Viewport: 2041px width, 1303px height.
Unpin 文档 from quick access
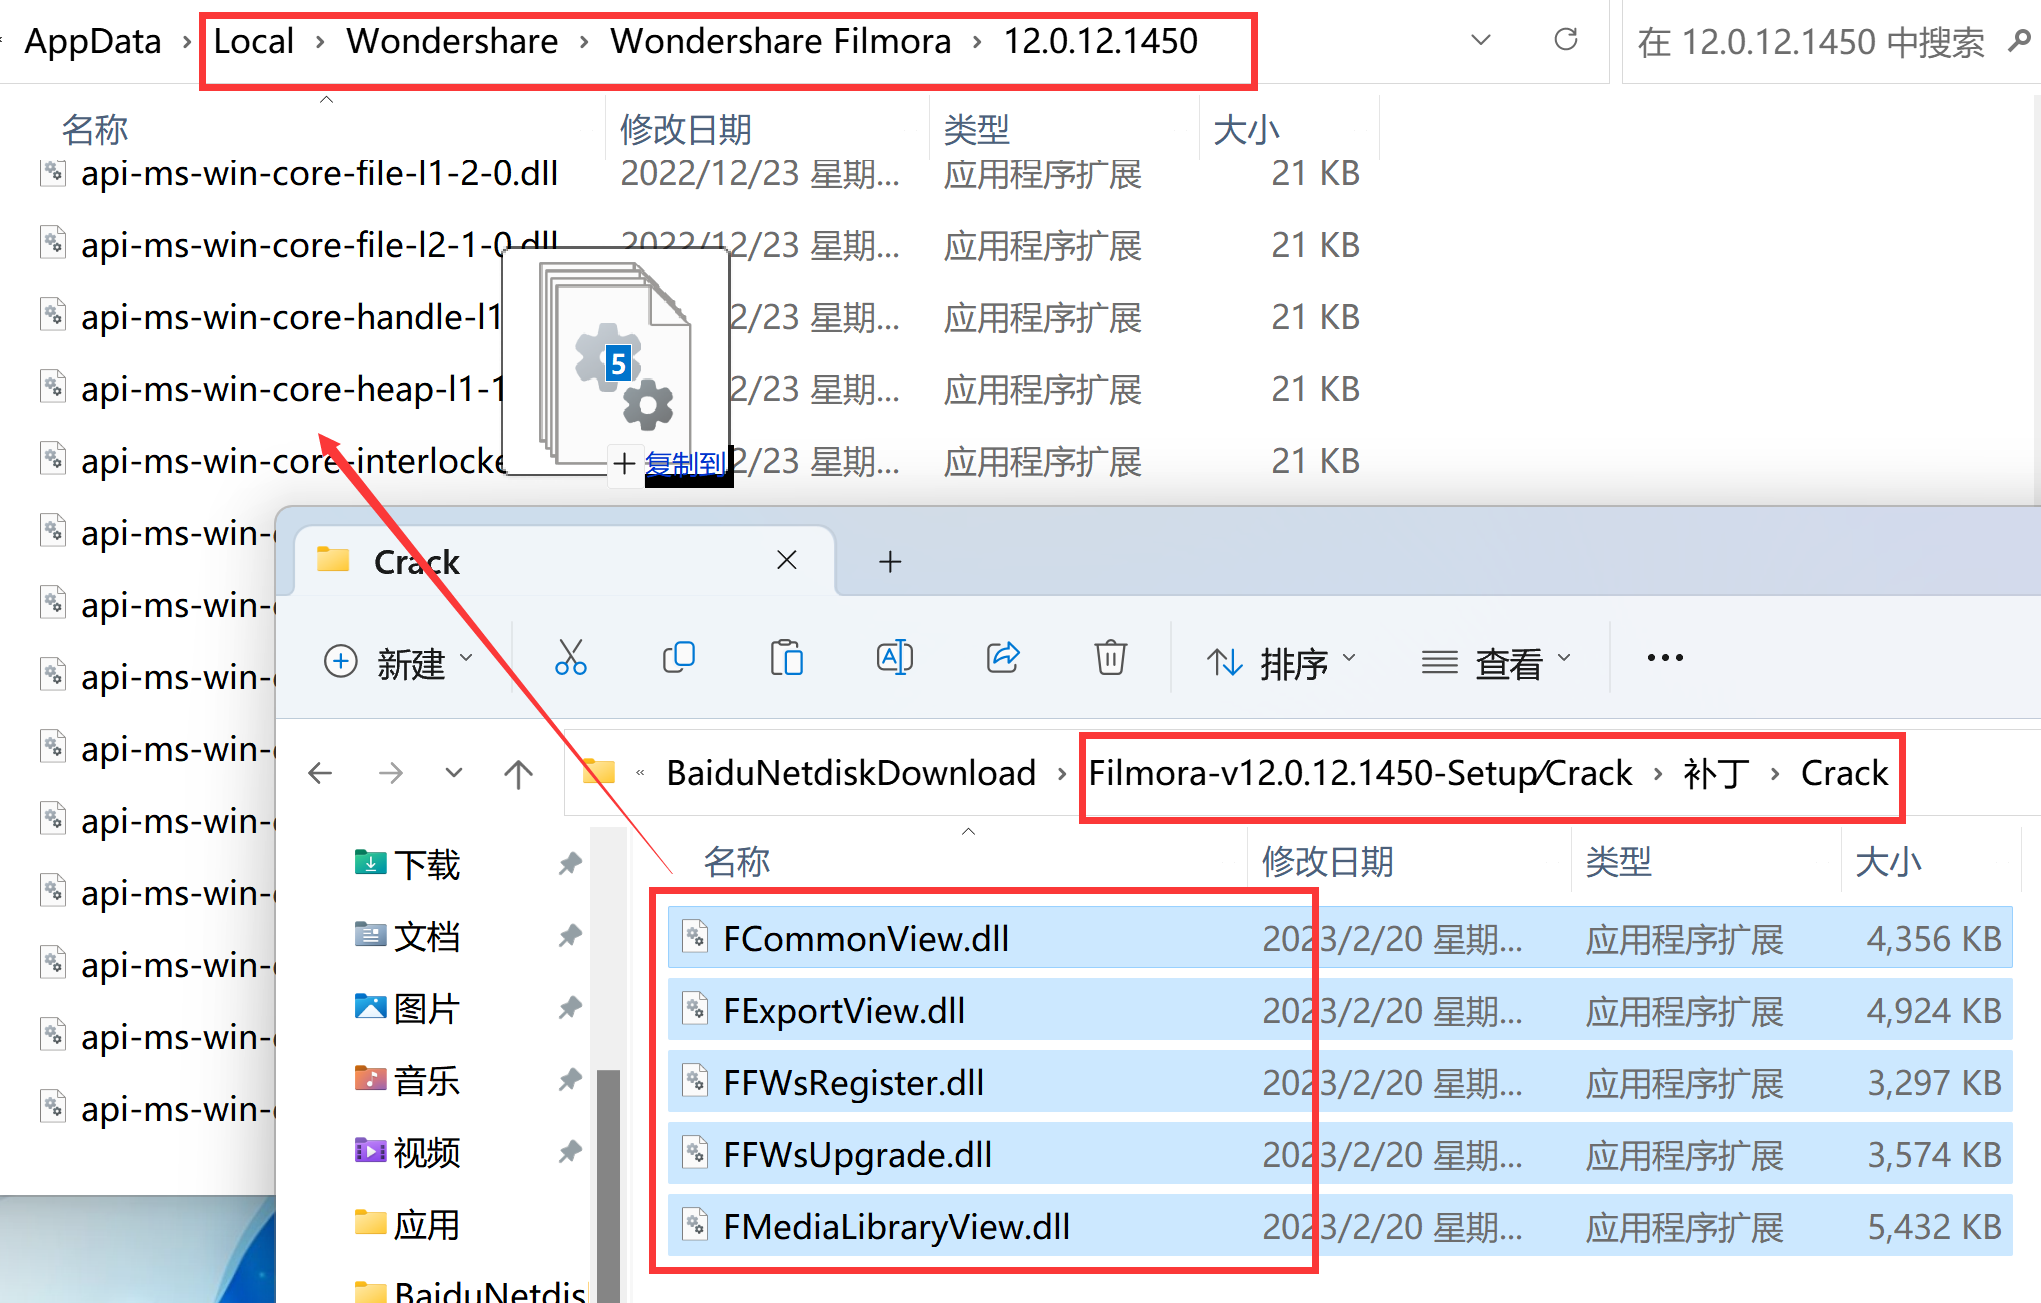(570, 936)
